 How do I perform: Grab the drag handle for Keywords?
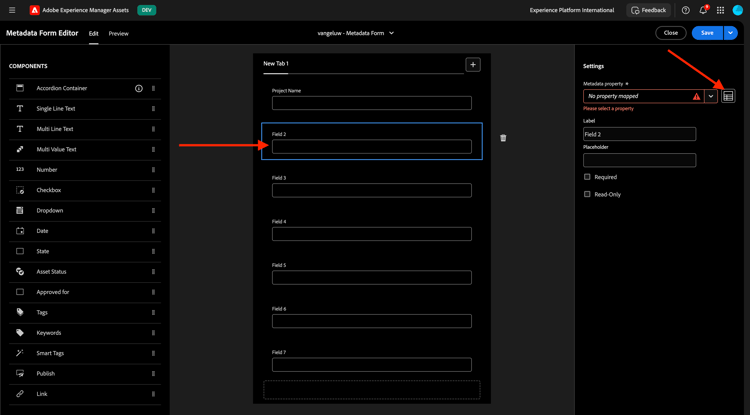(153, 333)
